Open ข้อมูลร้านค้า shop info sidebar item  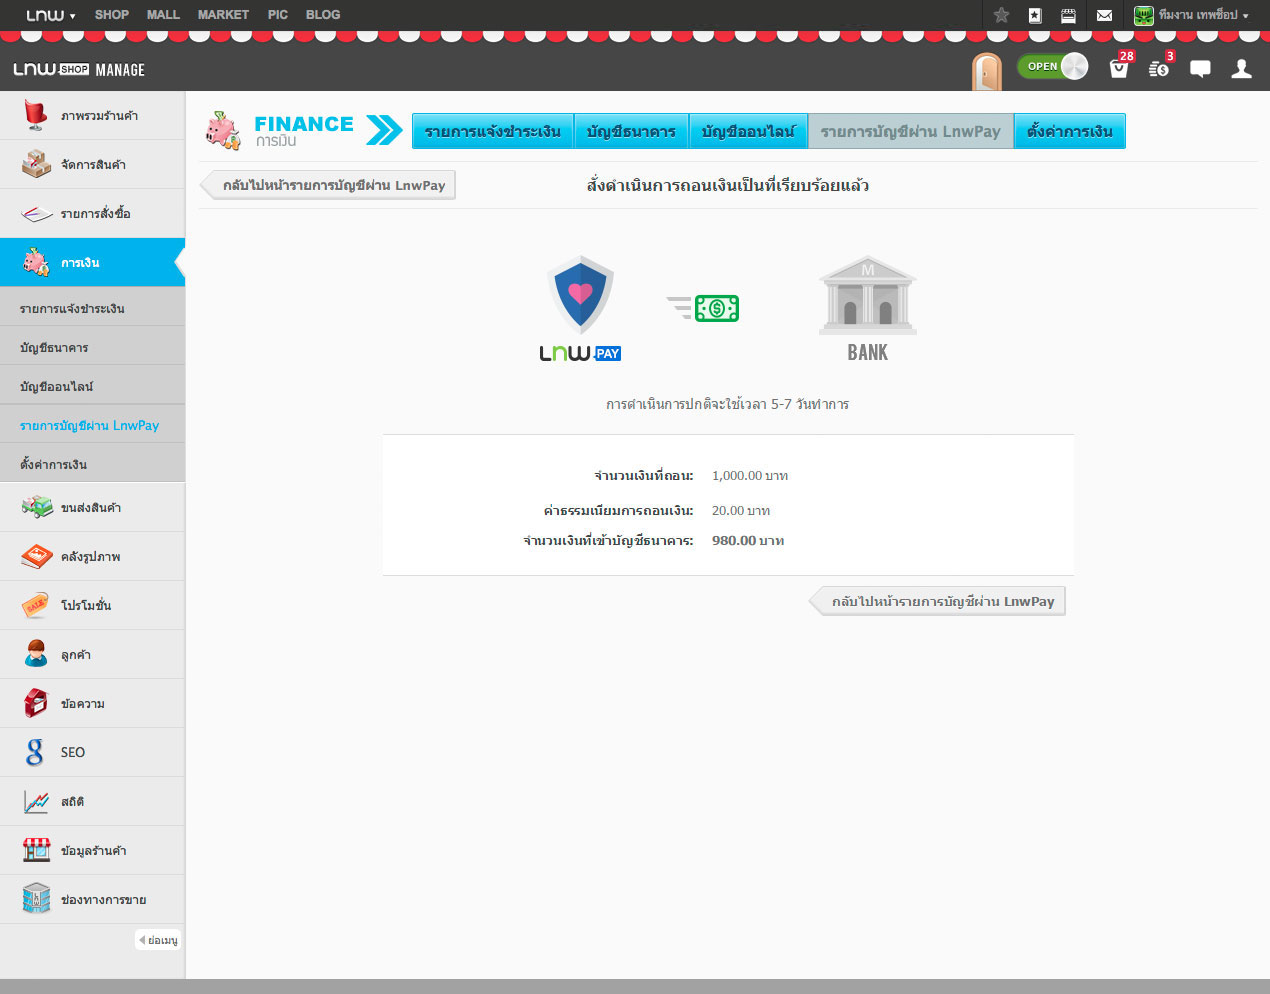click(92, 851)
